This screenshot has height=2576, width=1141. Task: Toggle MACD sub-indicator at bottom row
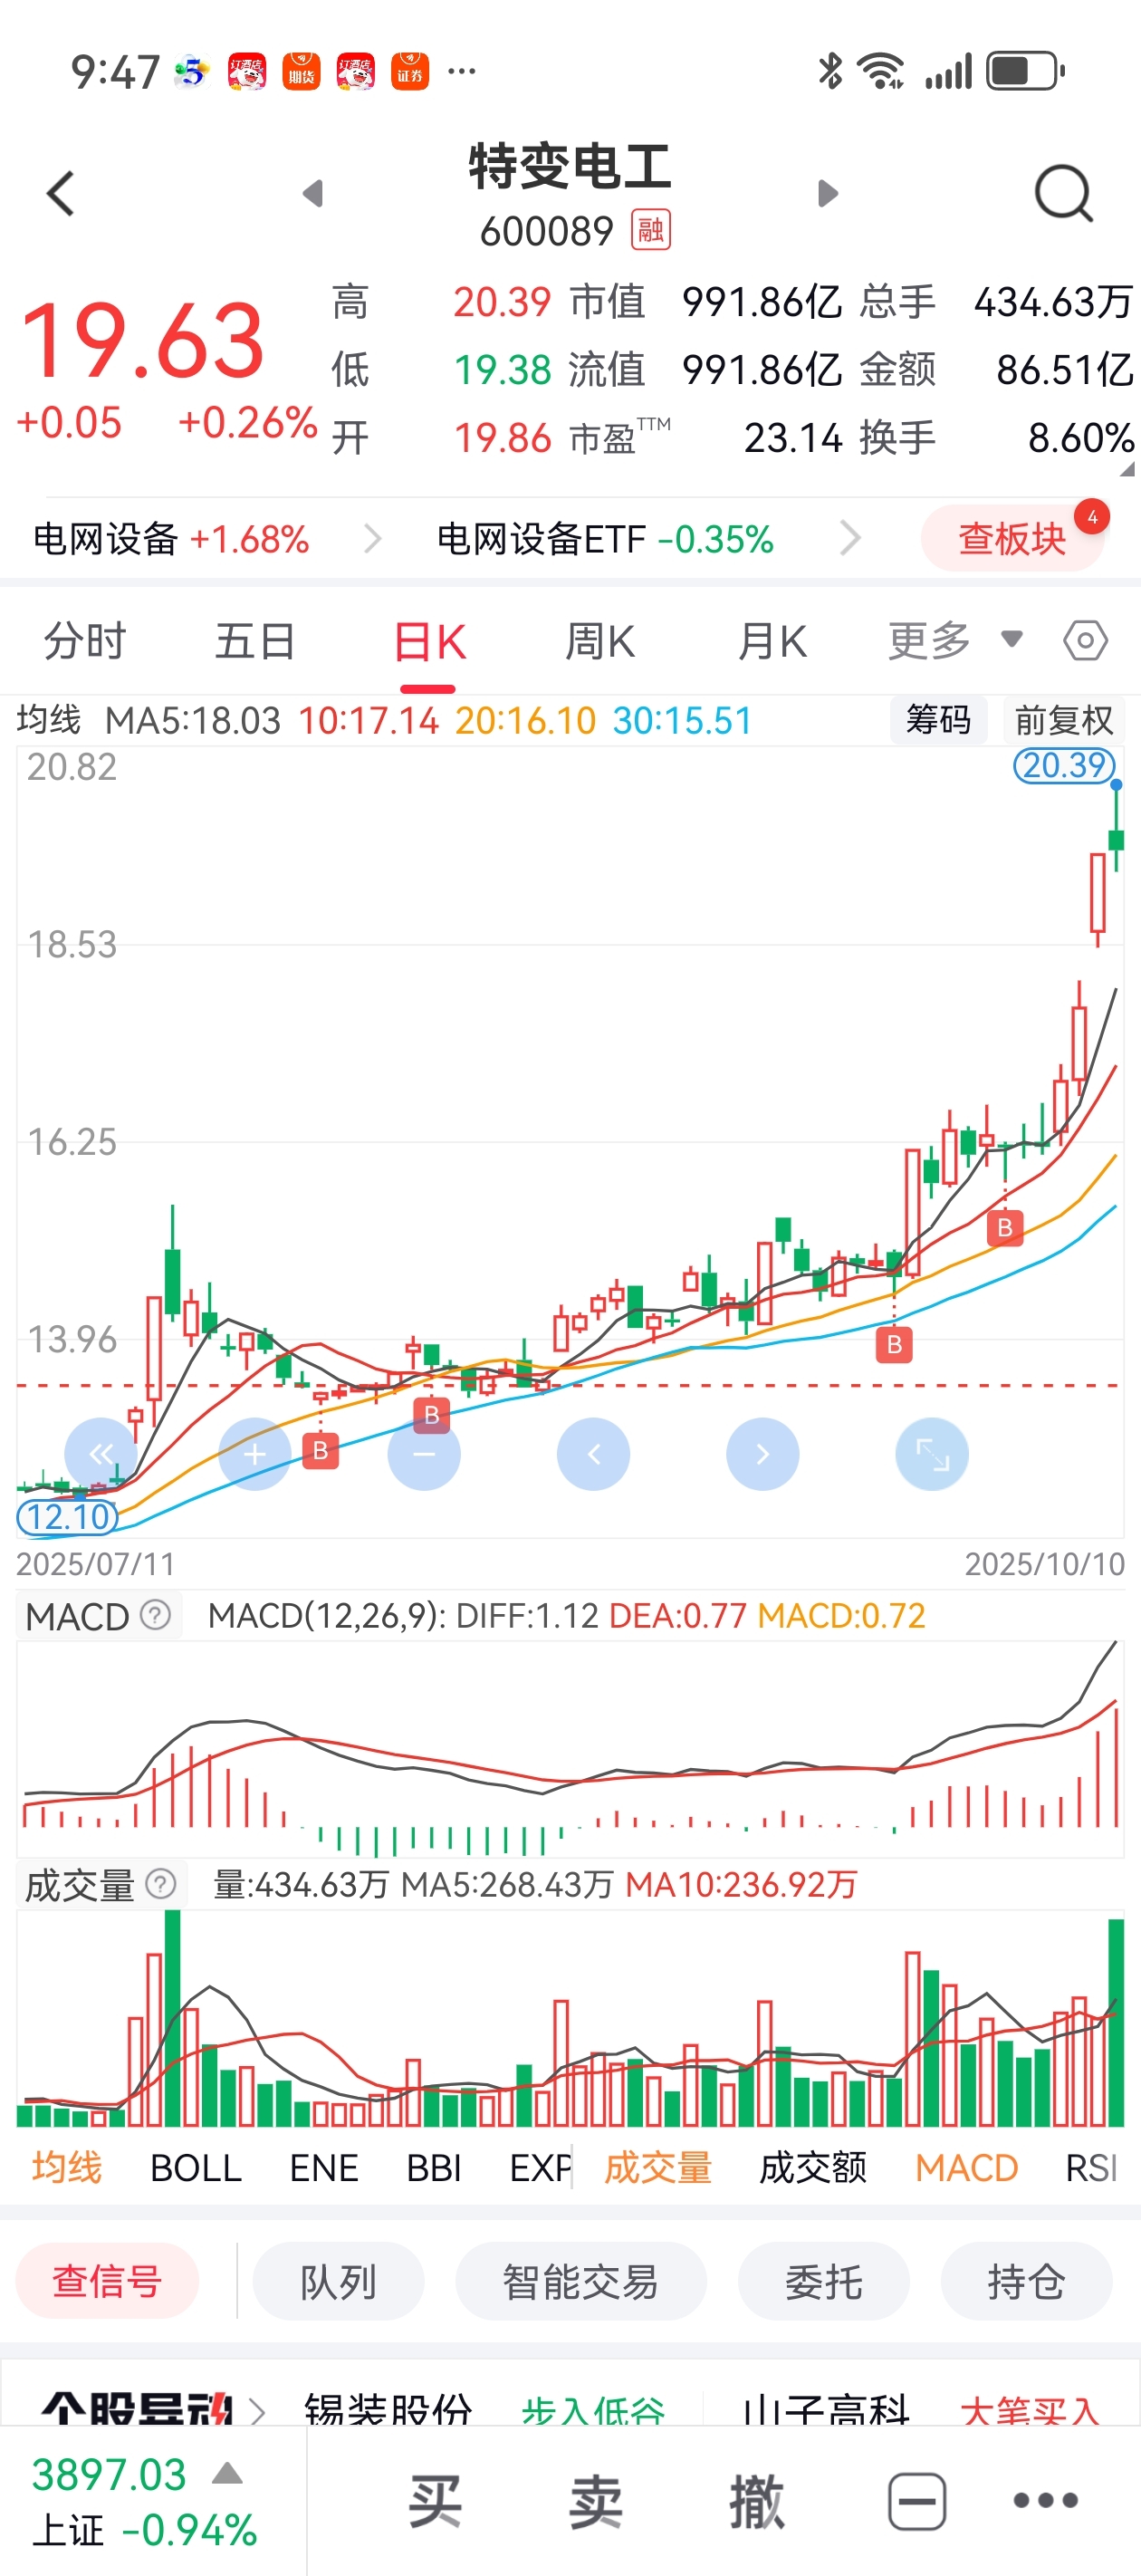pos(966,2168)
